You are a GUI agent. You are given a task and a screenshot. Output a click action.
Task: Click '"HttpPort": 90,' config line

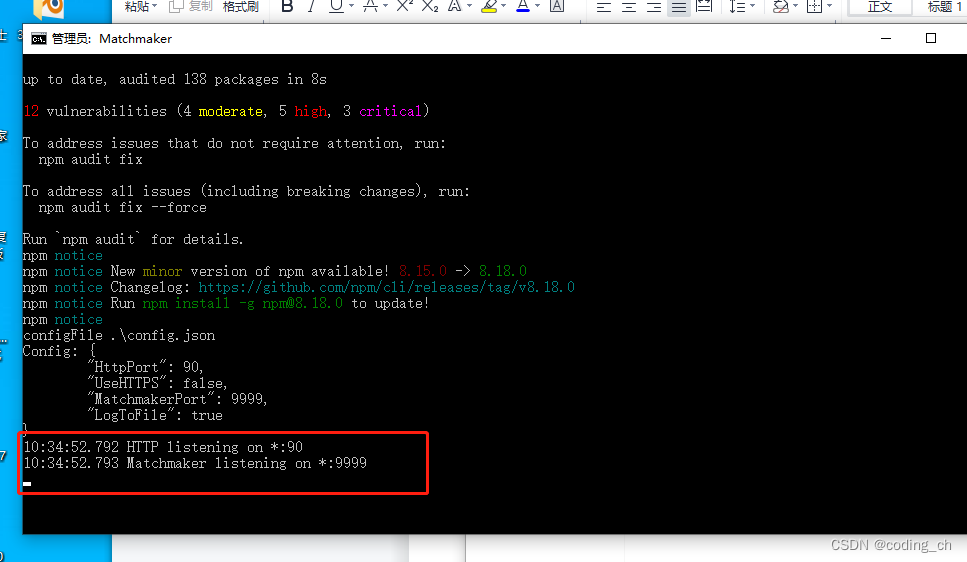(x=146, y=367)
